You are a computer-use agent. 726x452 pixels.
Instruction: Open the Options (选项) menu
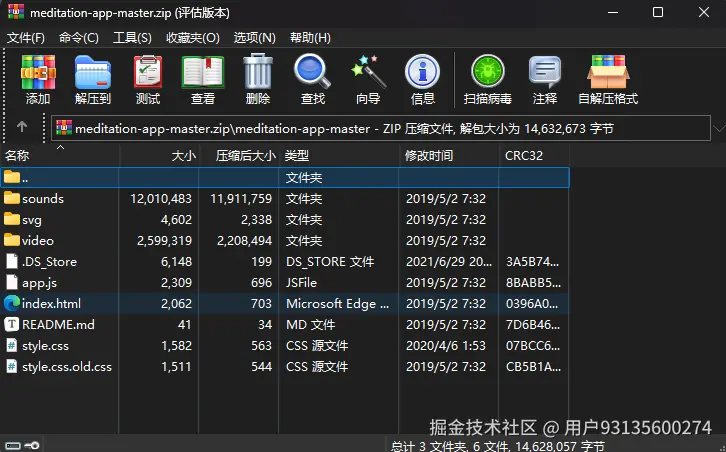[255, 38]
